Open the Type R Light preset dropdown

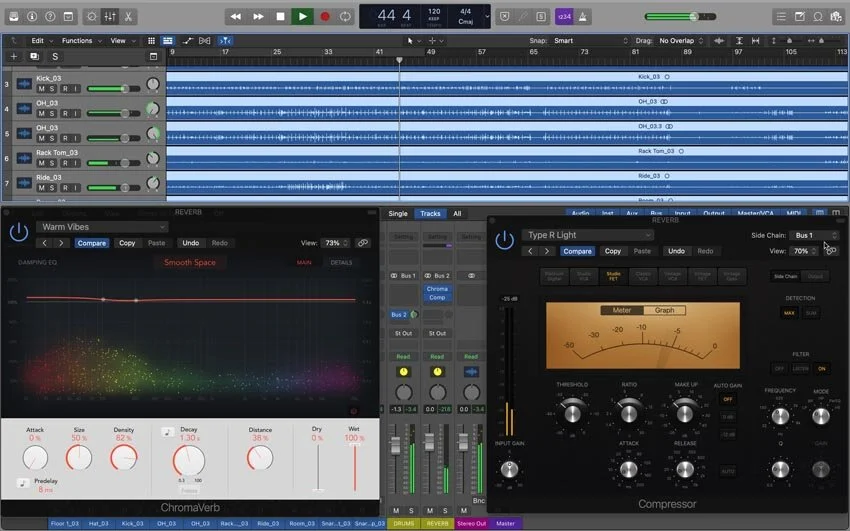[588, 235]
